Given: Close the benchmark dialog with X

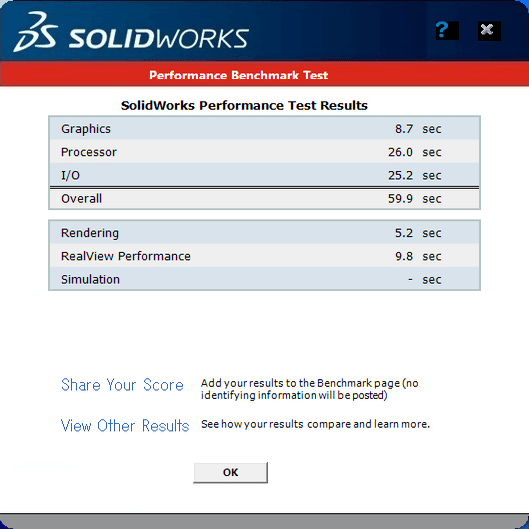Looking at the screenshot, I should point(489,31).
